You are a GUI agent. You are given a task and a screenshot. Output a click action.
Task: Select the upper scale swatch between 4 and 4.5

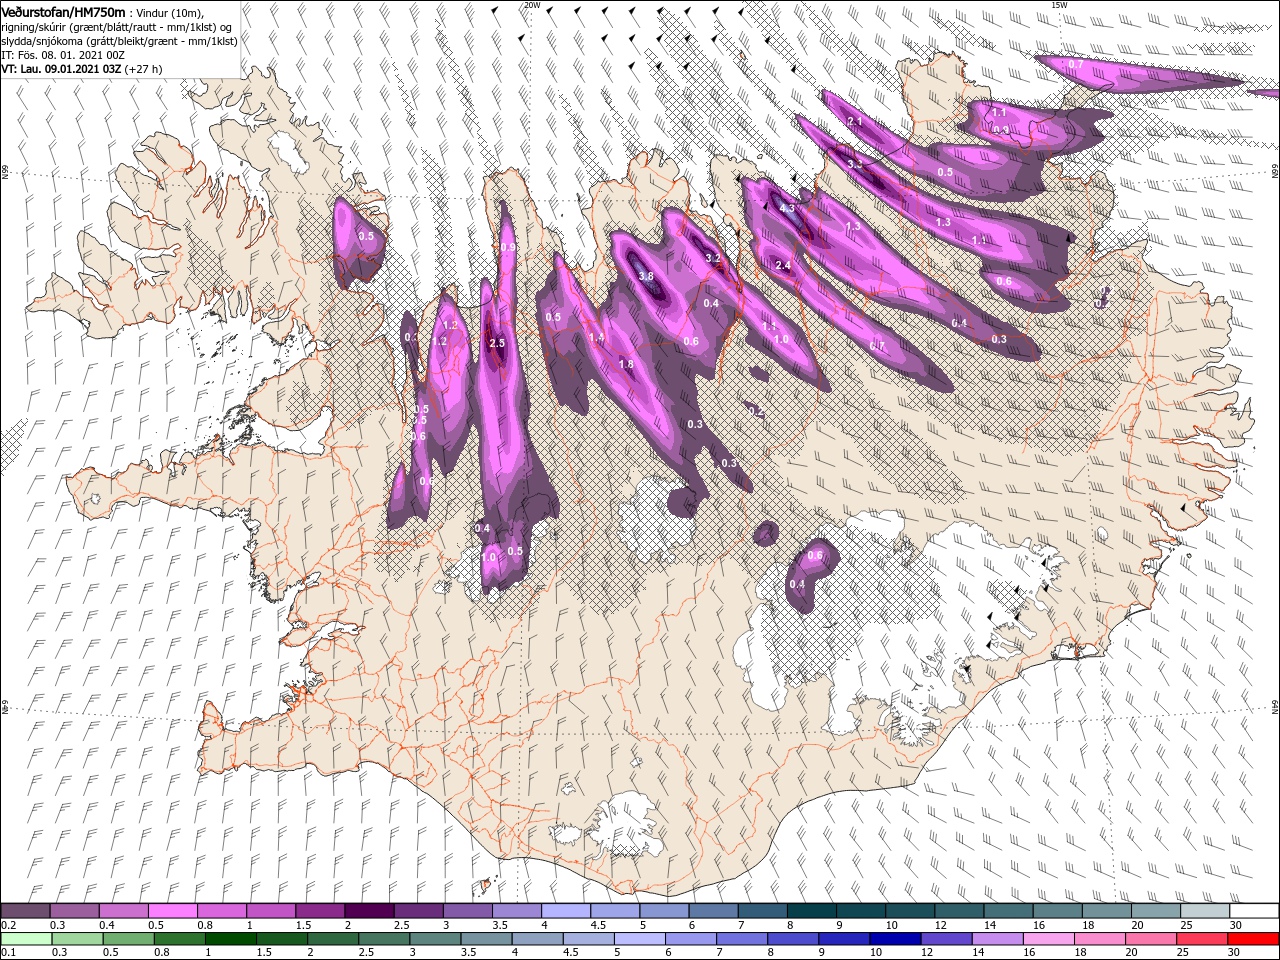[x=566, y=911]
